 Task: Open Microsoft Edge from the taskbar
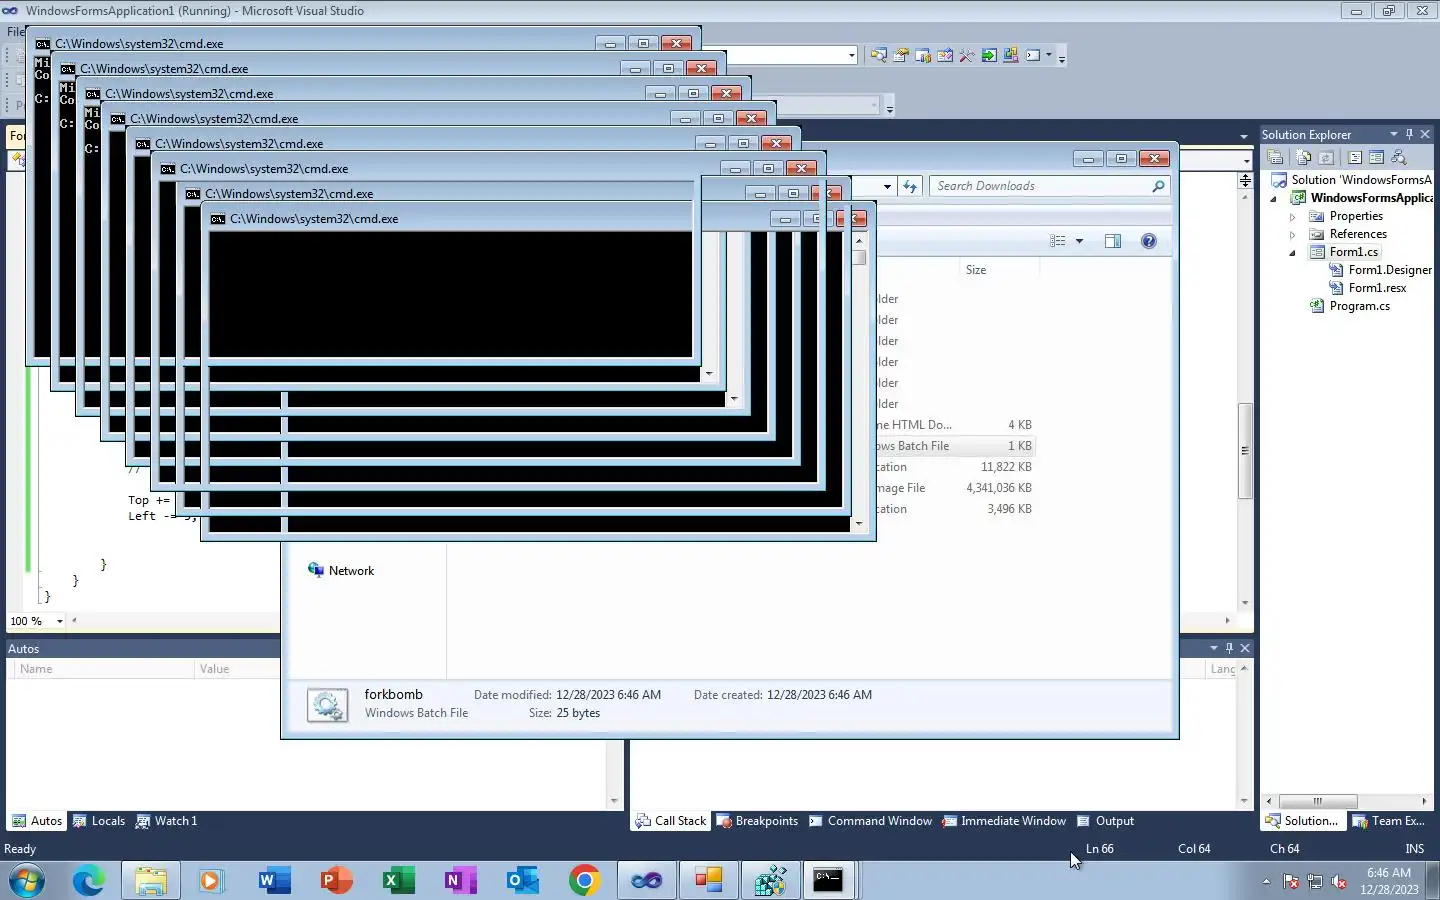pyautogui.click(x=88, y=880)
